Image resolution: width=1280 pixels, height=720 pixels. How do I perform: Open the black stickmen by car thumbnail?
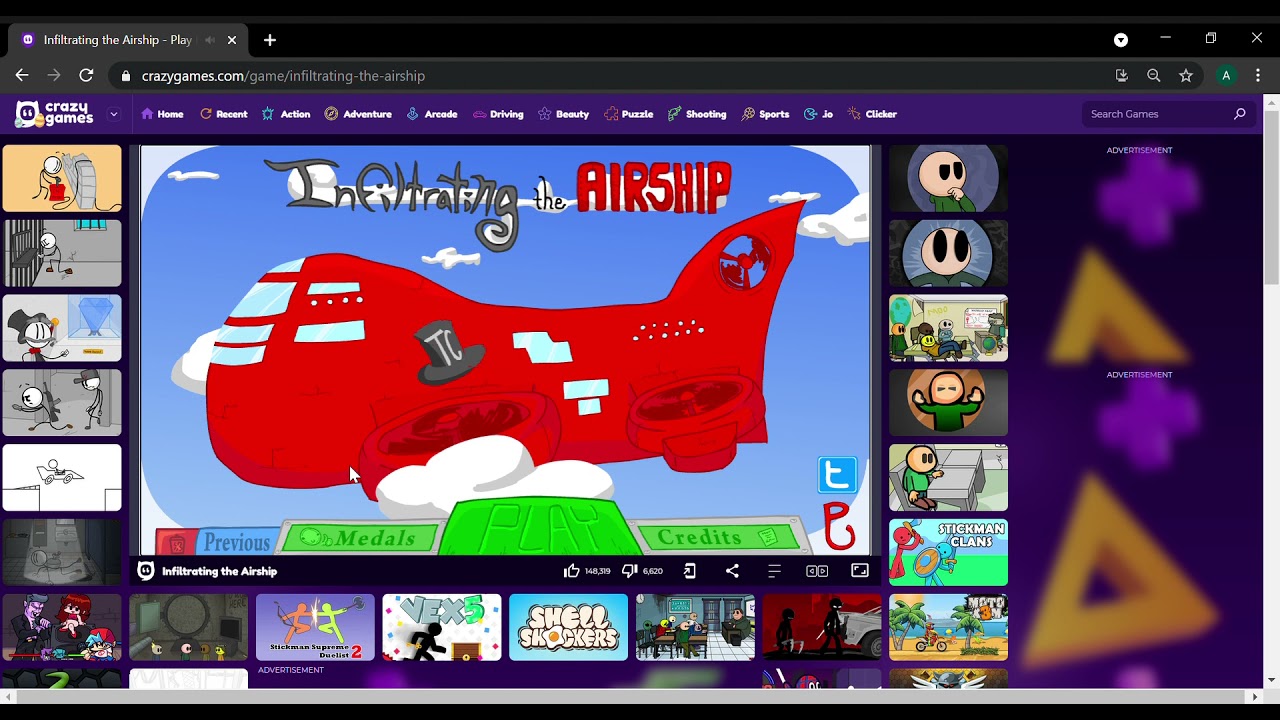point(822,627)
